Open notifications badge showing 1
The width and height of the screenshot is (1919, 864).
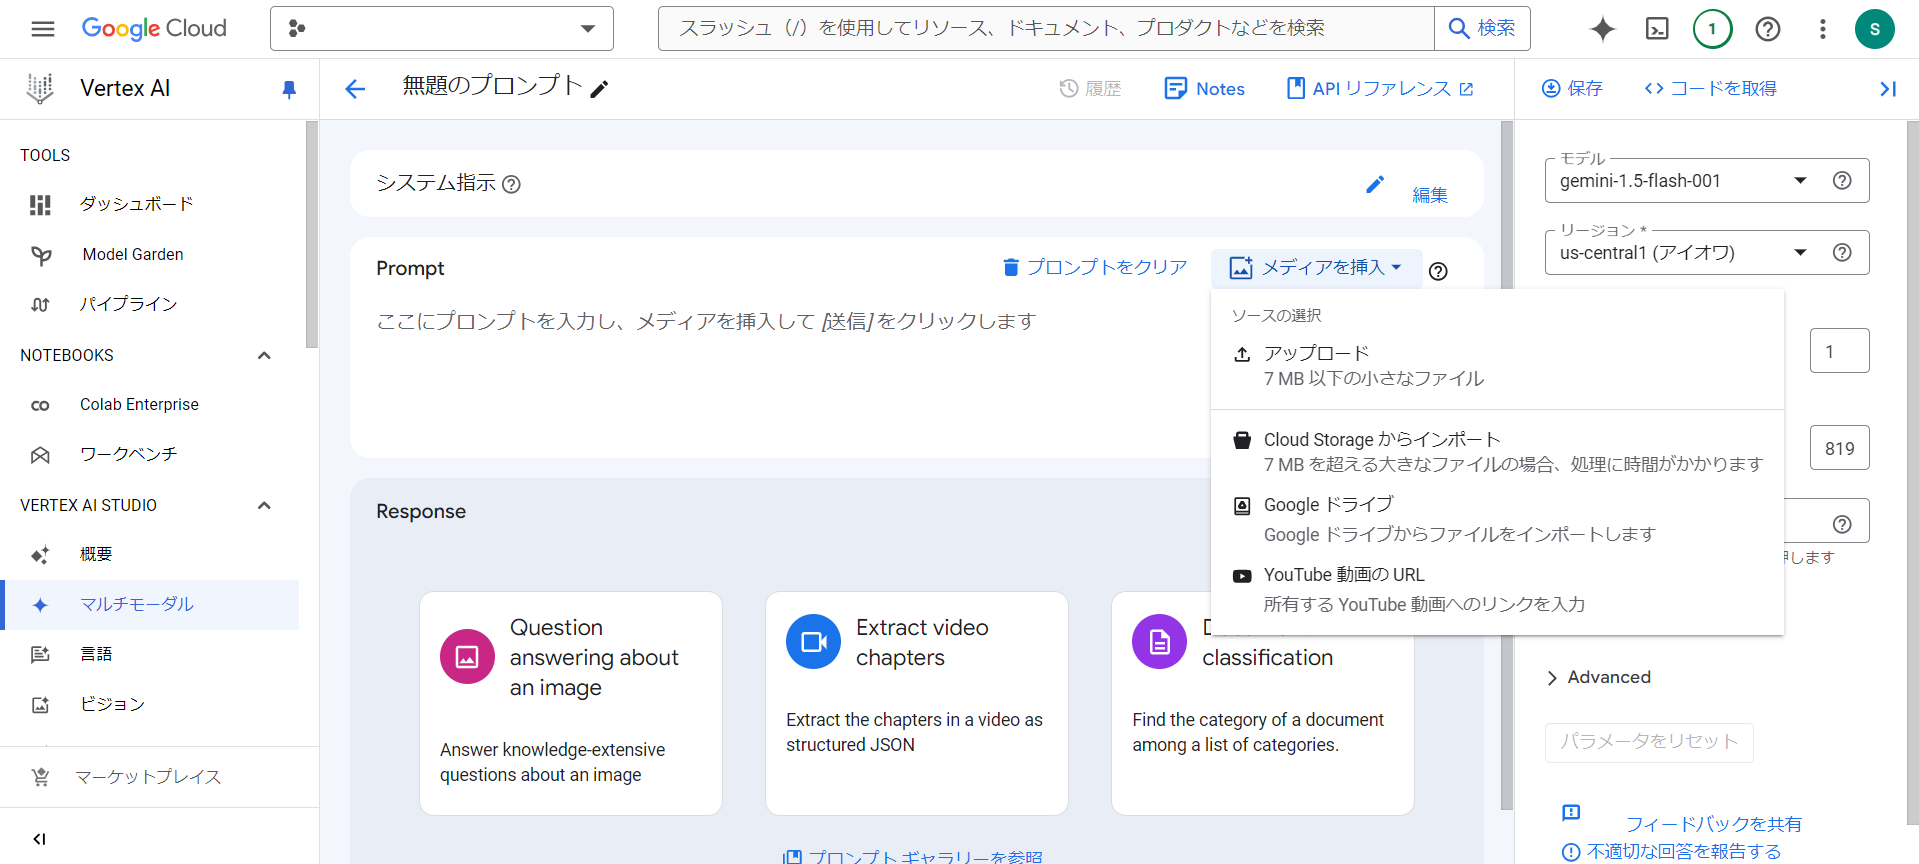[1712, 29]
